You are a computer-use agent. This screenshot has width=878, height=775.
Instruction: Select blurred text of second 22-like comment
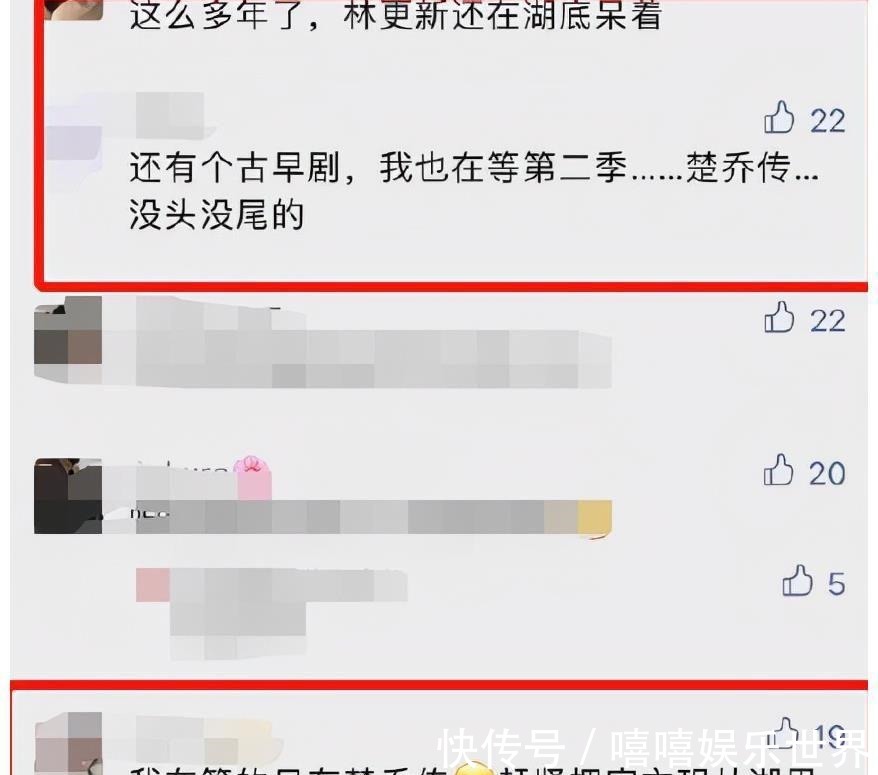point(373,358)
